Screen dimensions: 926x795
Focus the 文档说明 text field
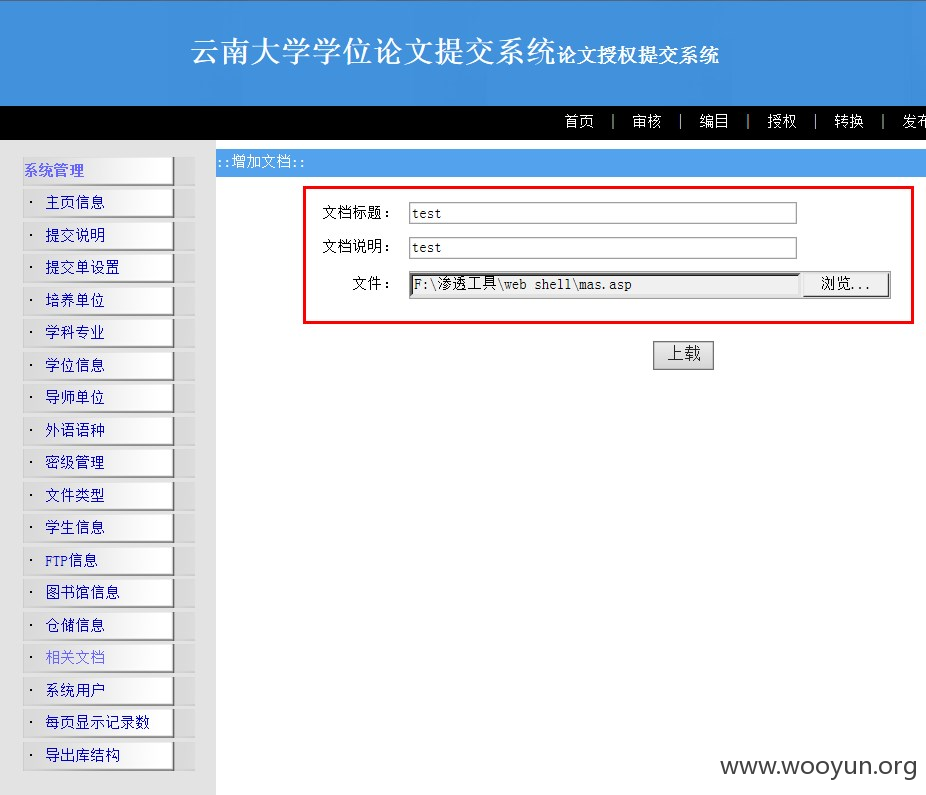click(x=602, y=247)
